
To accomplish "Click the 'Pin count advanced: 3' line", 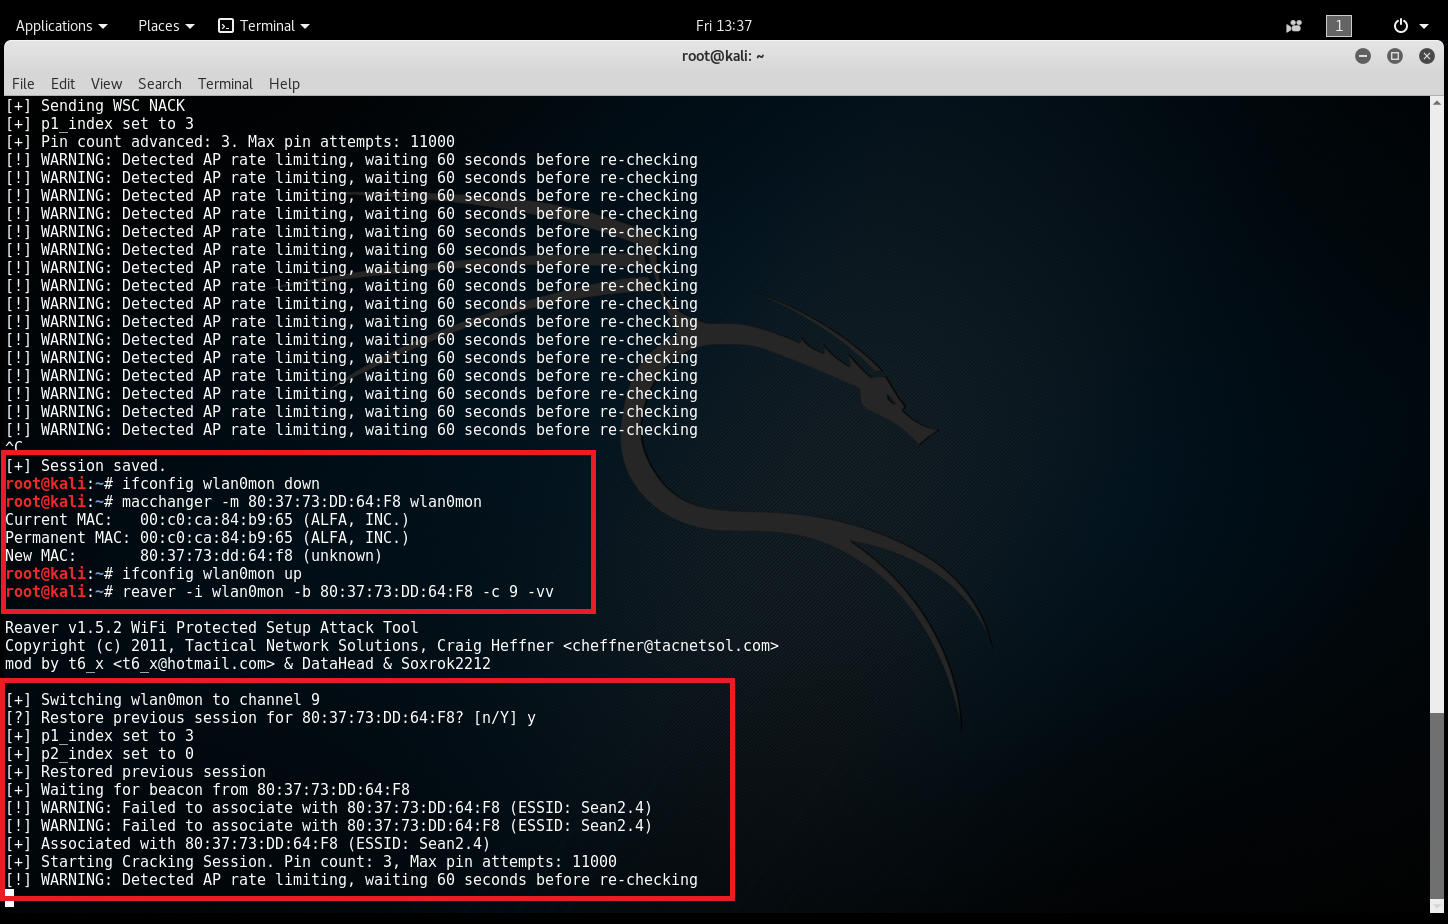I will [230, 142].
